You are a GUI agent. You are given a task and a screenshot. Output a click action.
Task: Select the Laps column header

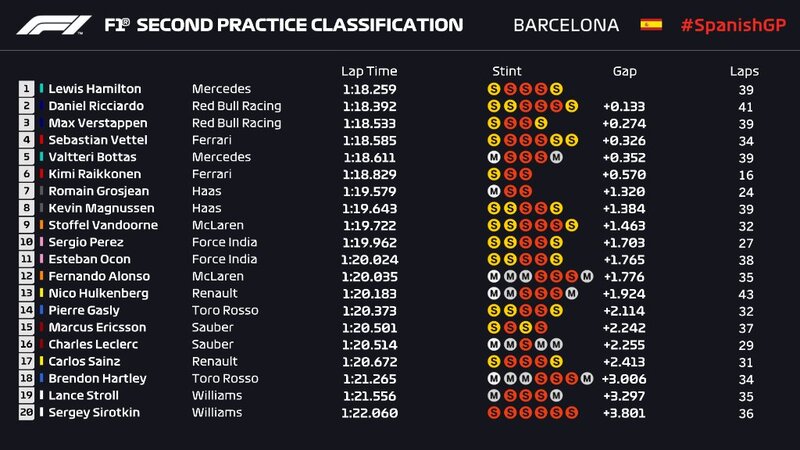[744, 71]
